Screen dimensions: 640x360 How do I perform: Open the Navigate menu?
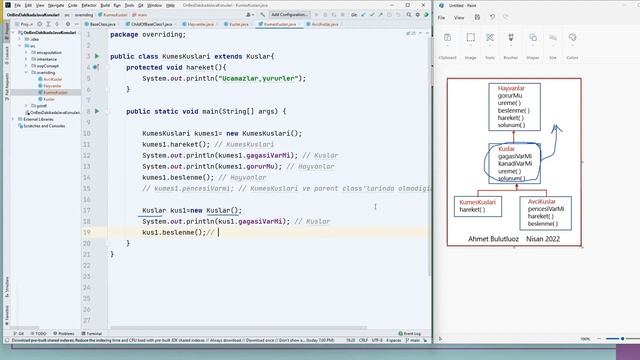[x=56, y=5]
